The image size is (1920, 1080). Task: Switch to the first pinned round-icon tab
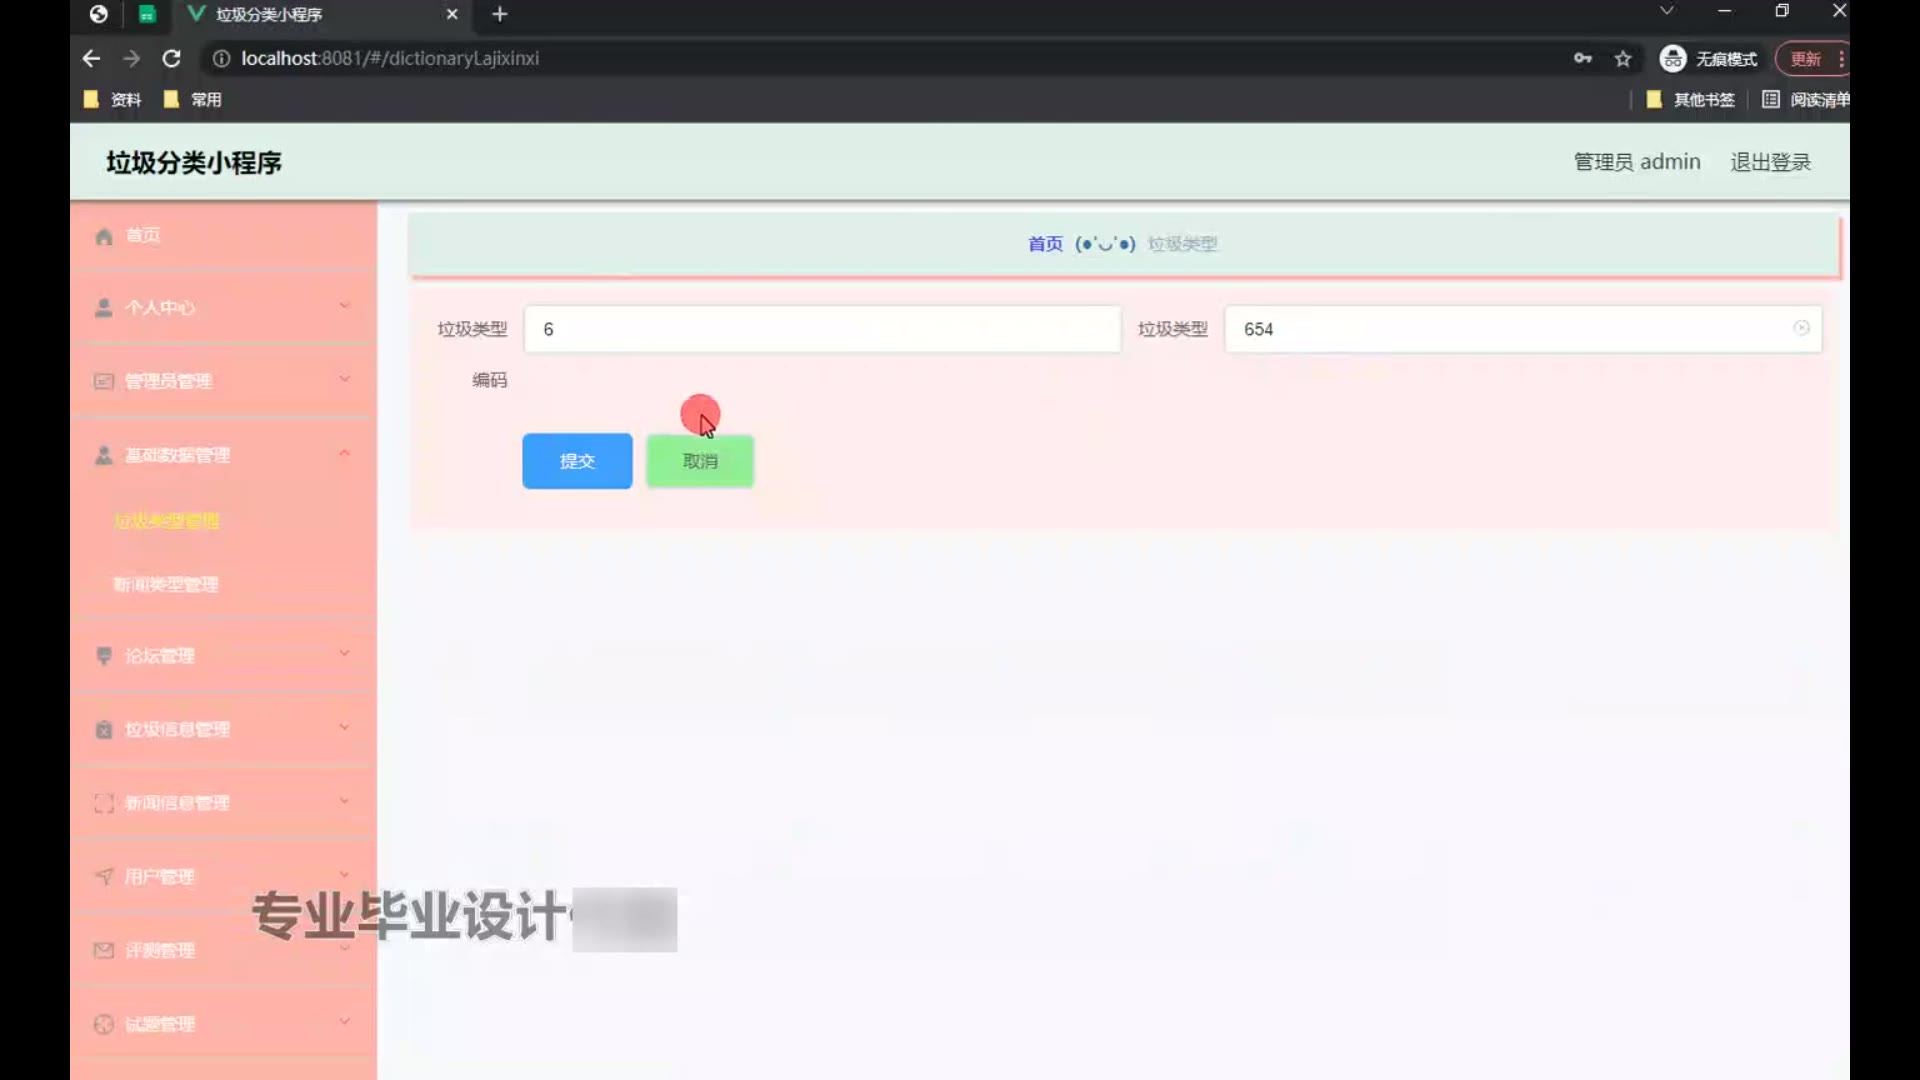coord(98,14)
